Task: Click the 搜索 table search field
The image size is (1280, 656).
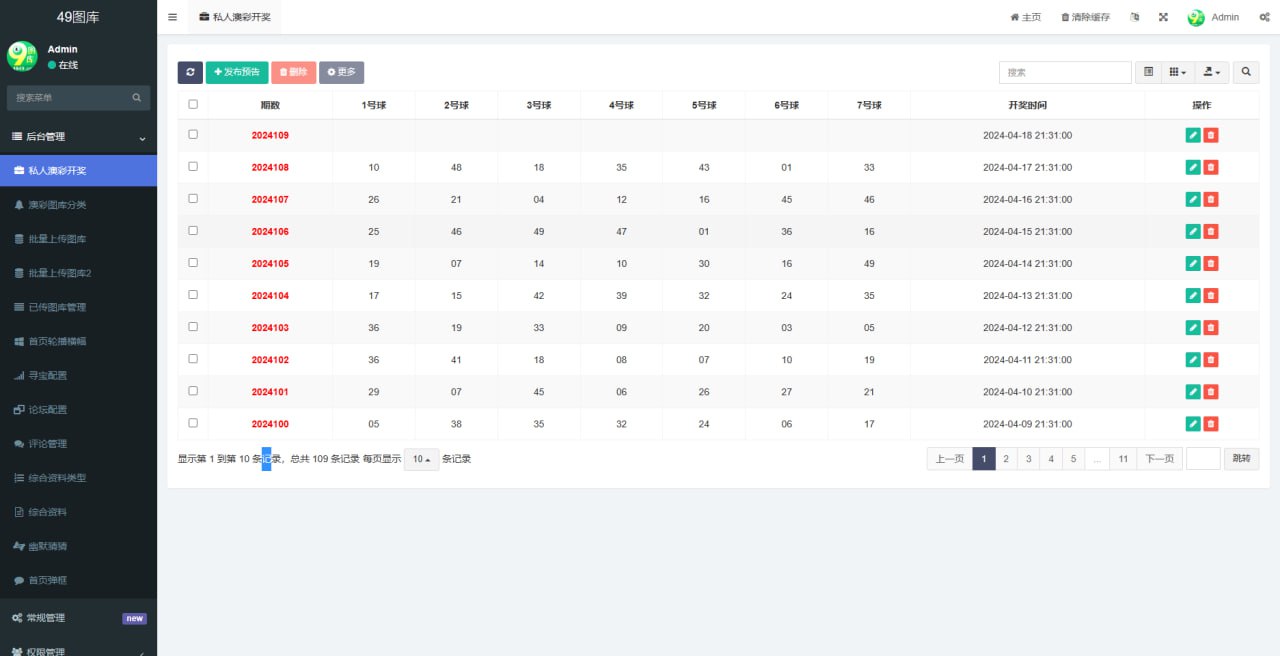Action: (x=1064, y=72)
